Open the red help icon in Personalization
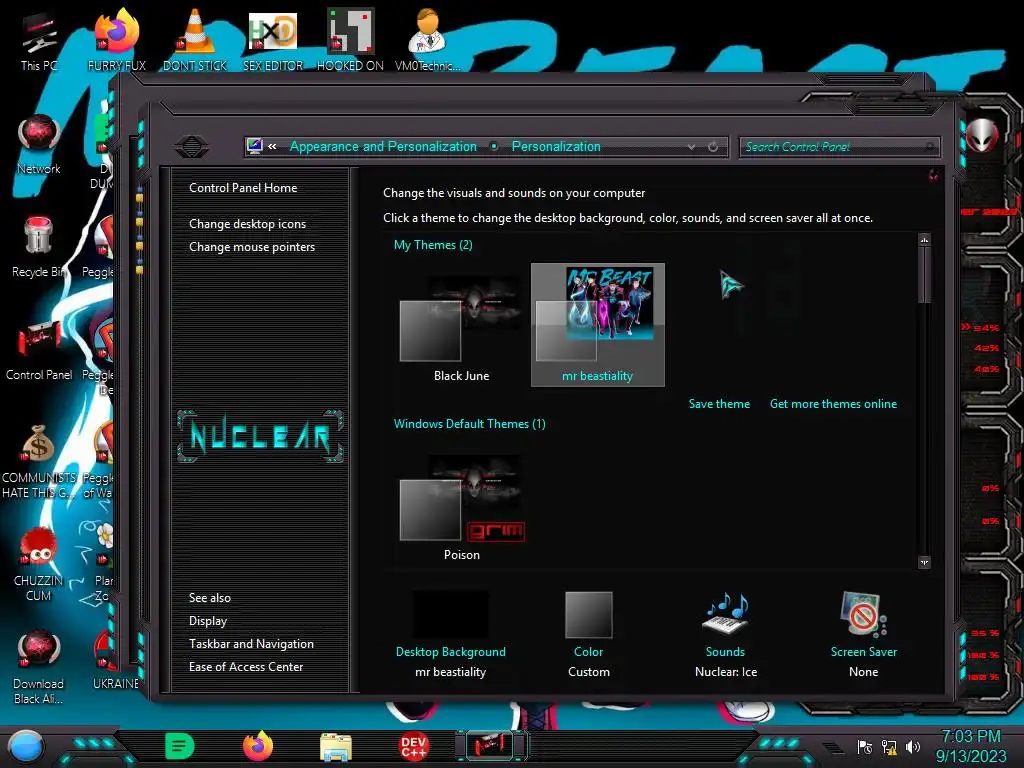1024x768 pixels. point(934,175)
